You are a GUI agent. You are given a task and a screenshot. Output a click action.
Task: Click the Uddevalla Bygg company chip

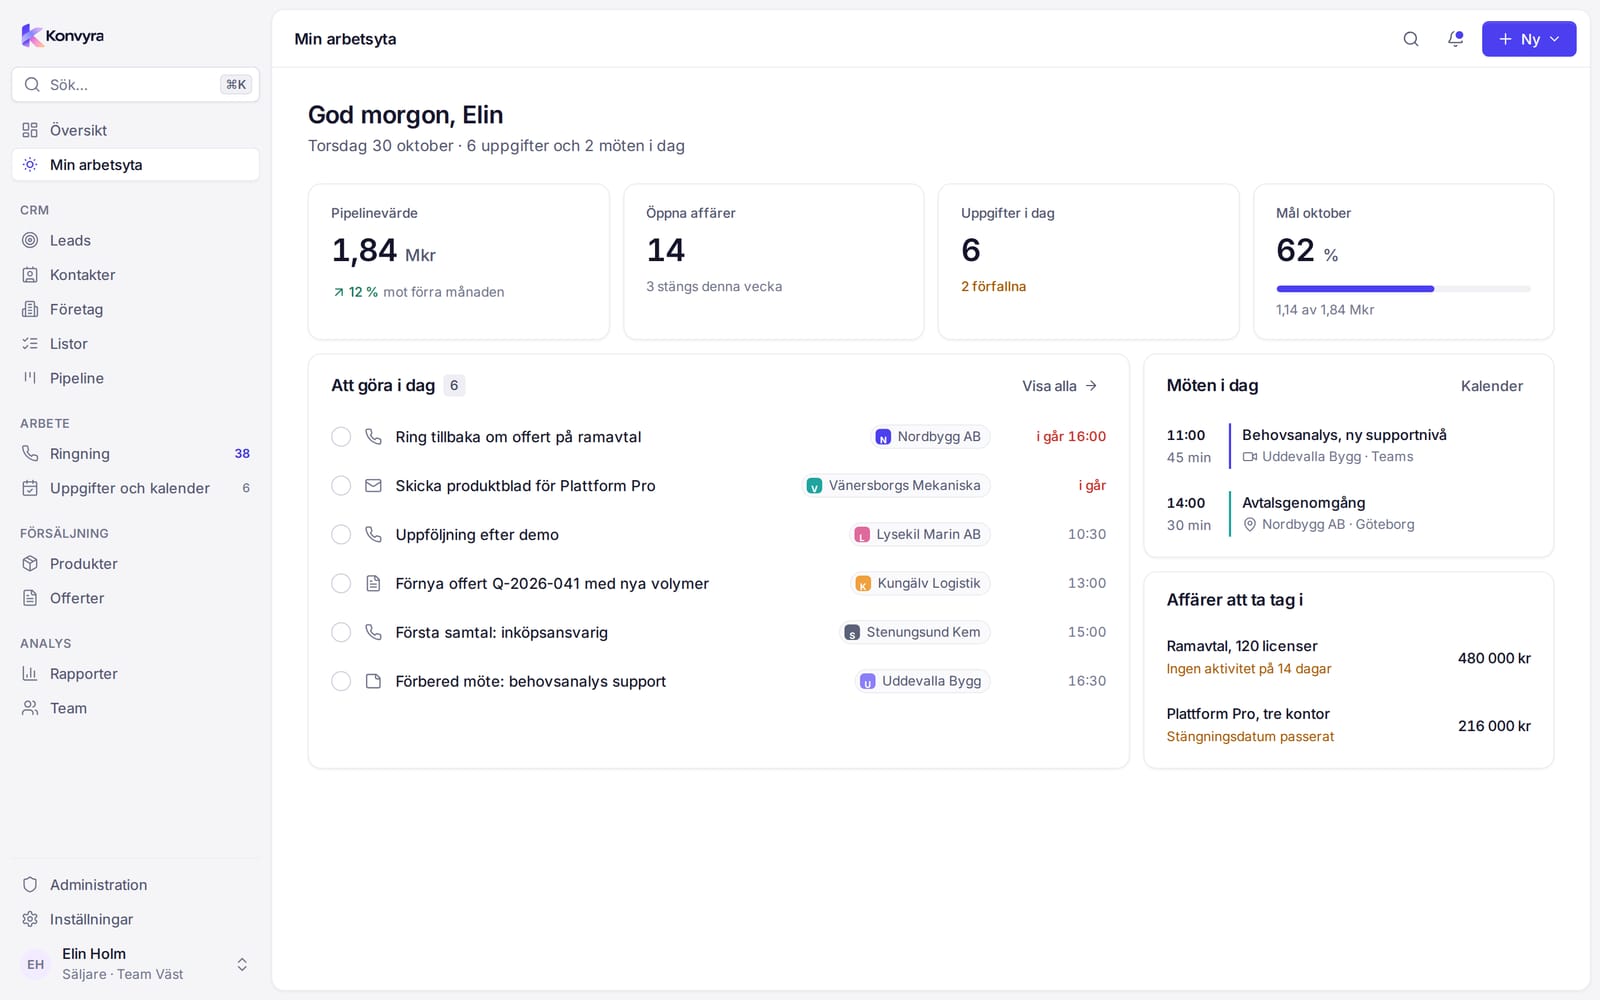(x=922, y=681)
